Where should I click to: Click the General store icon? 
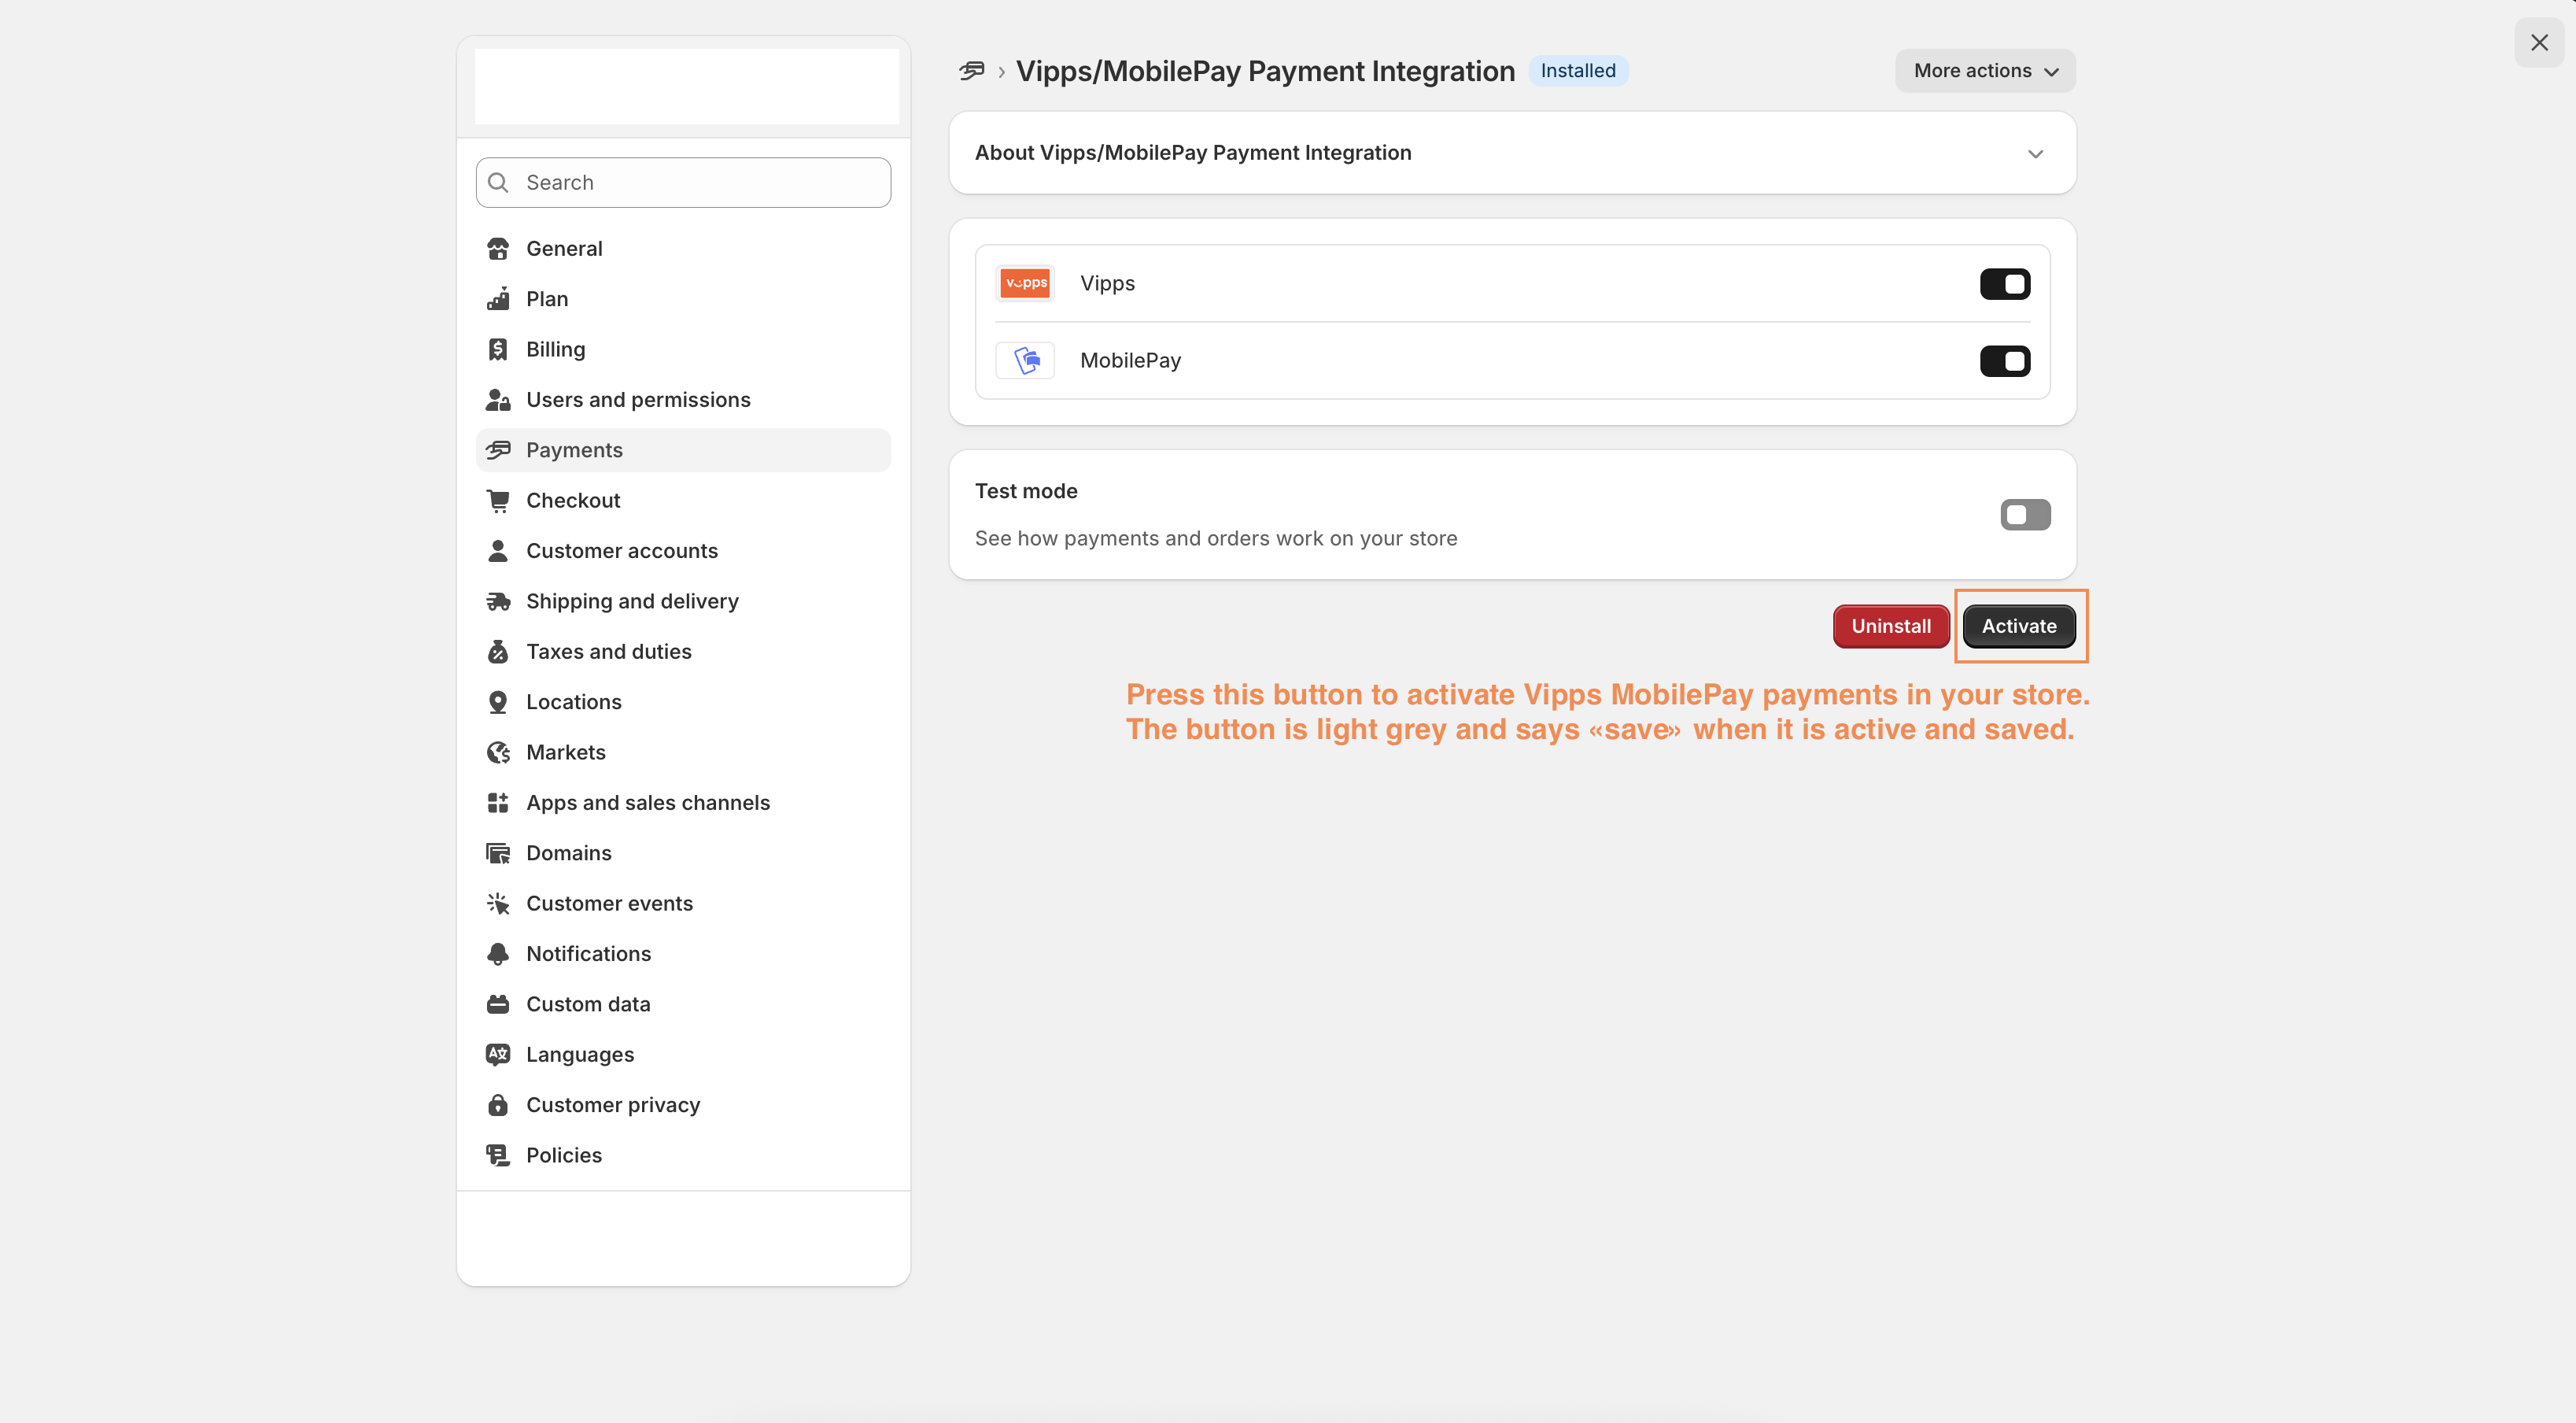498,249
